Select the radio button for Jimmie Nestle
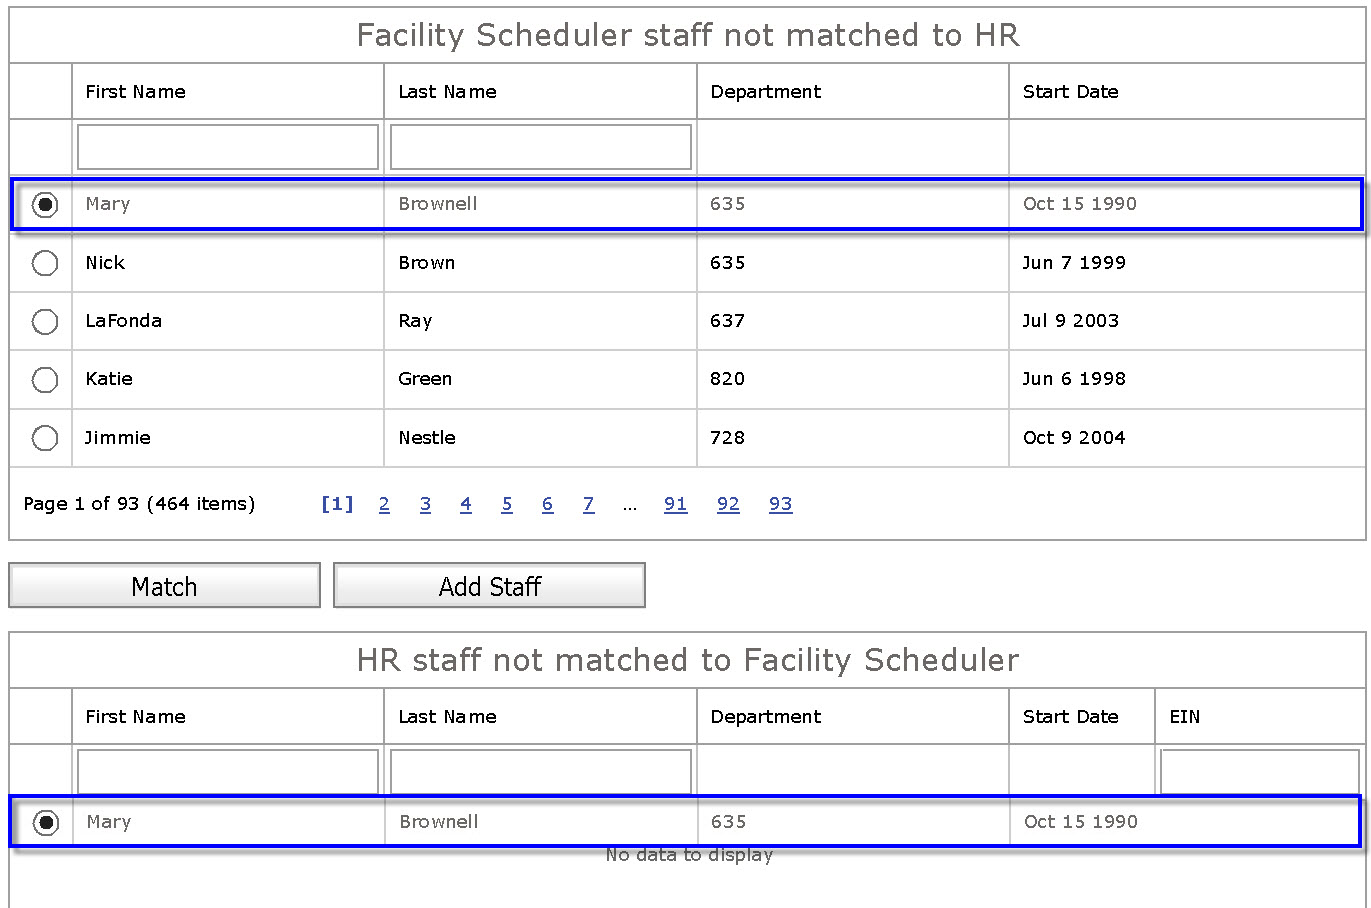Image resolution: width=1371 pixels, height=908 pixels. coord(45,438)
